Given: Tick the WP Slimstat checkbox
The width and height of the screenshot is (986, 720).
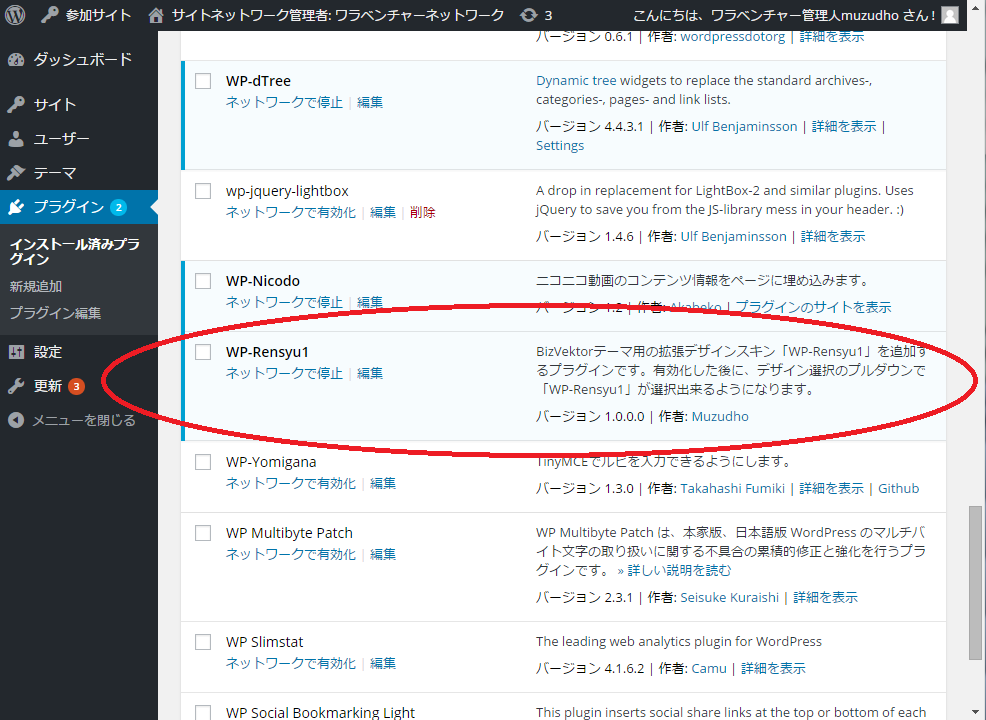Looking at the screenshot, I should [202, 642].
